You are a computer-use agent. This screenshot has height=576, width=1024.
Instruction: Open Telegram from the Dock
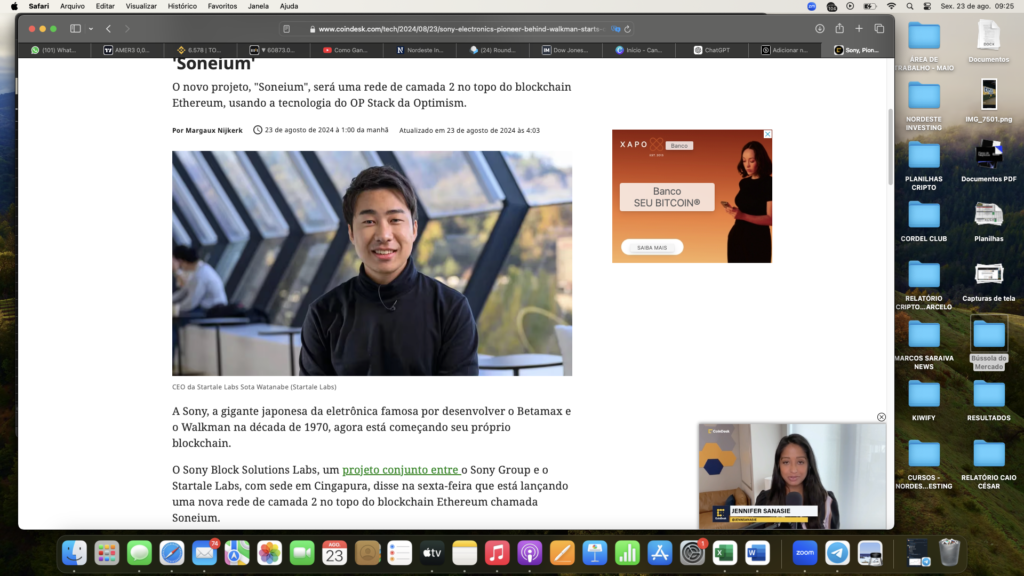coord(837,553)
